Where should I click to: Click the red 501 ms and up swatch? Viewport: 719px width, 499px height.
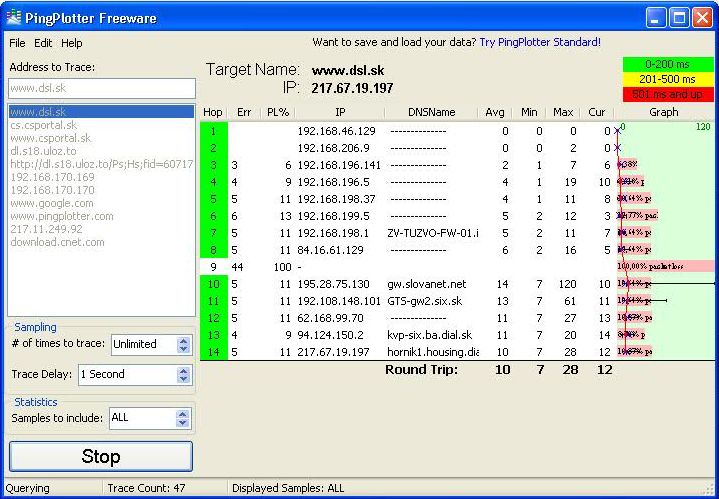click(667, 94)
